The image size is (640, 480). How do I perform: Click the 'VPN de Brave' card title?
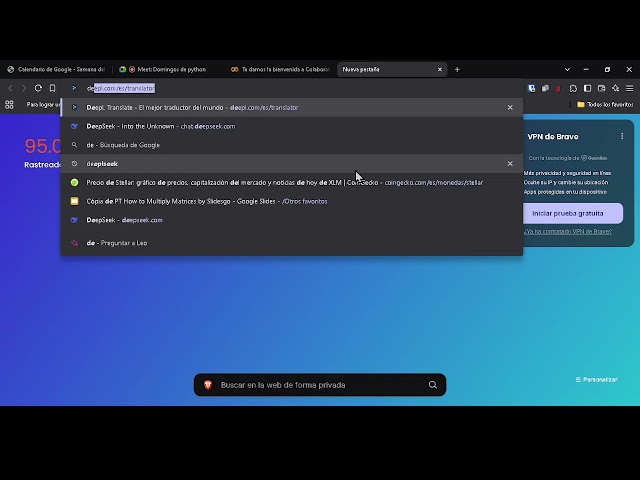tap(553, 137)
